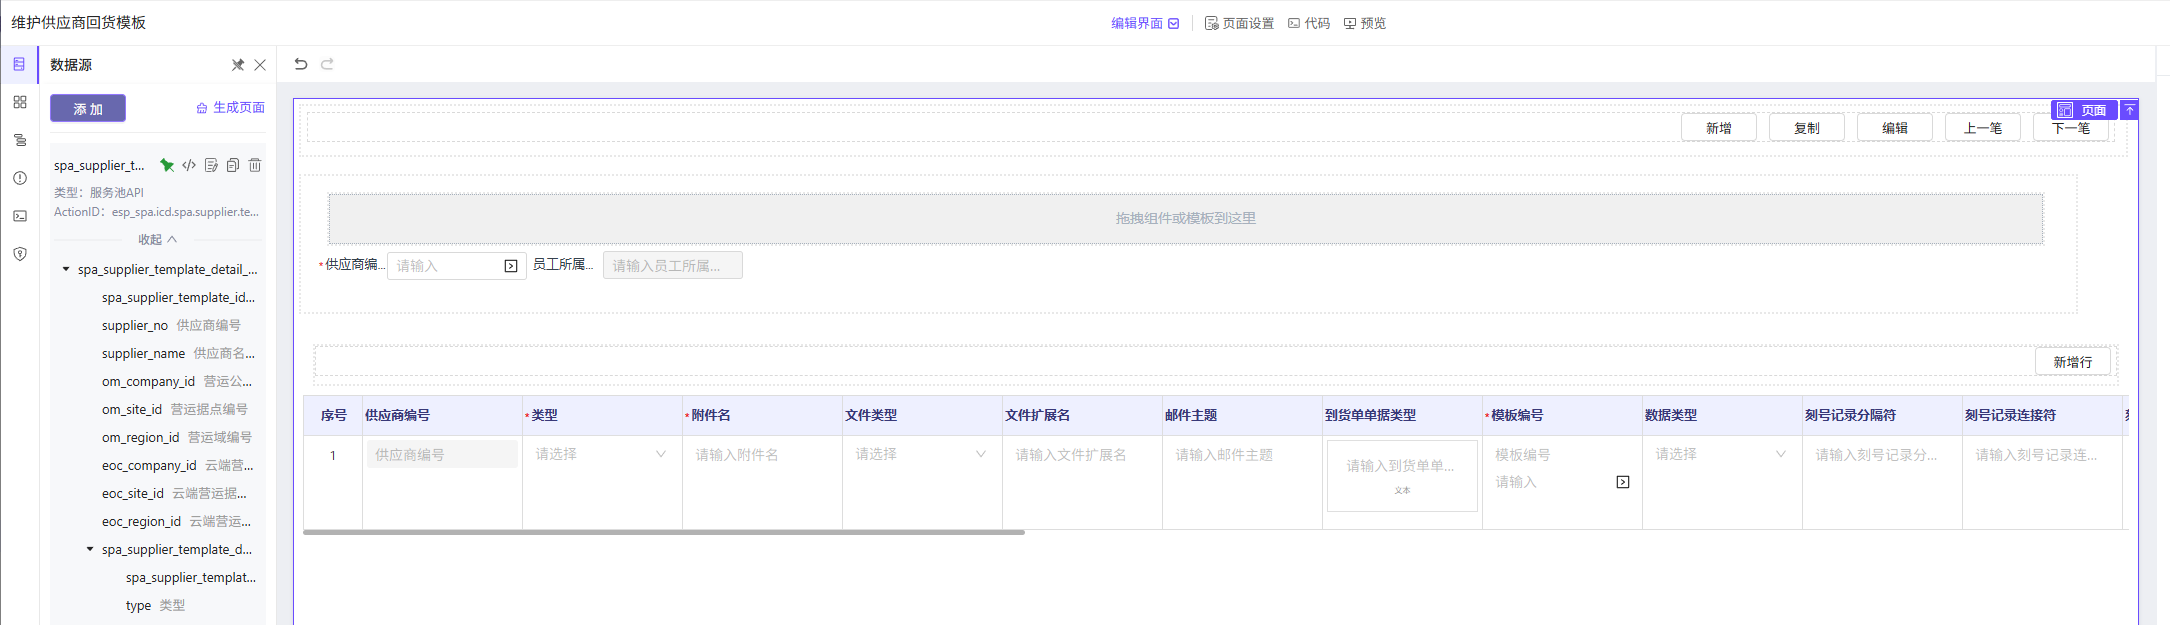
Task: Toggle the pin on 数据源 panel
Action: 238,65
